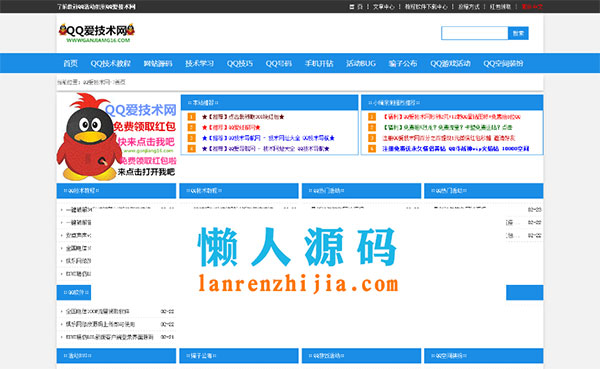Click the bottom 骗子公布 section header
Viewport: 600px width, 369px height.
239,356
